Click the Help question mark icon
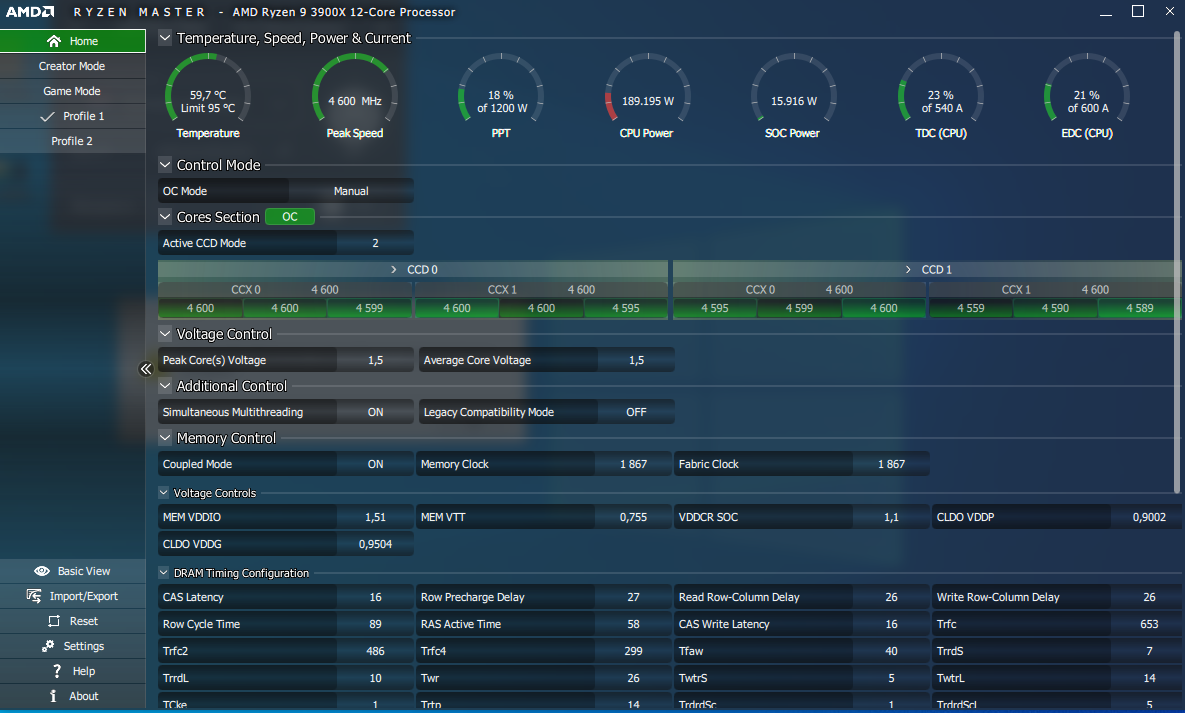This screenshot has width=1185, height=713. (57, 671)
